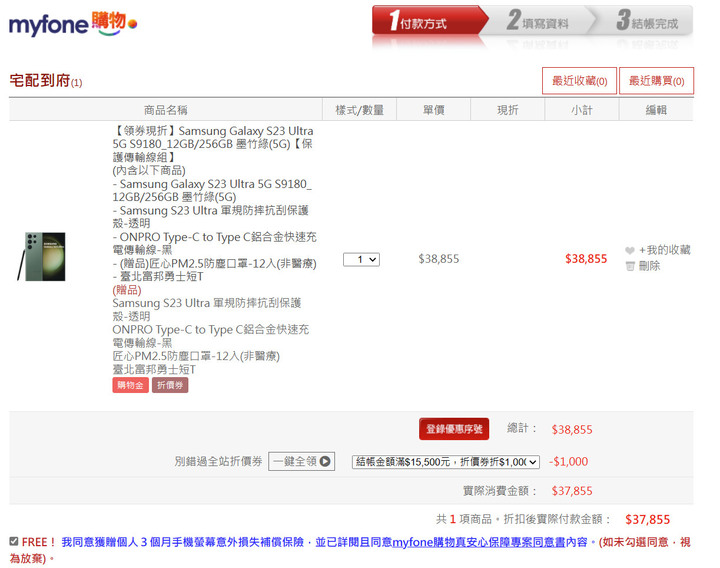Click the 編輯 column header

656,110
